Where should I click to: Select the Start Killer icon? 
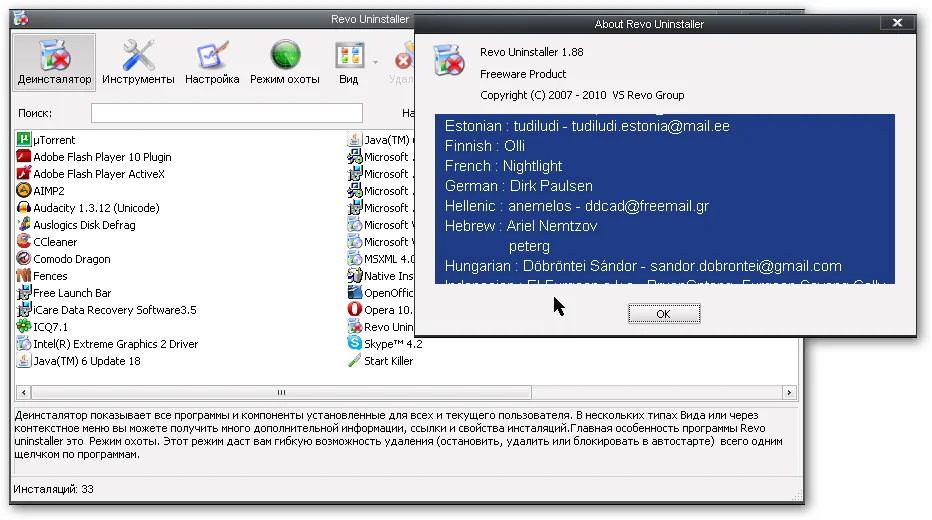[354, 361]
